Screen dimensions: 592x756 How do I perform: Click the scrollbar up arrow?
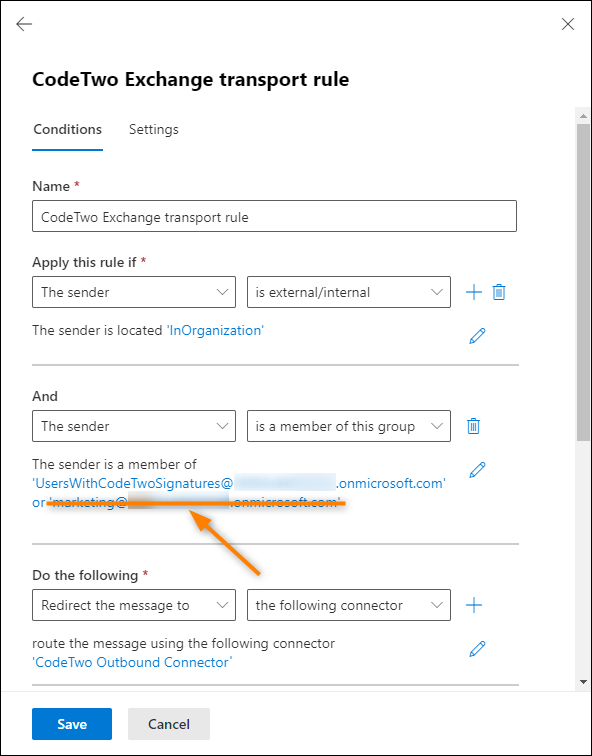click(x=583, y=116)
